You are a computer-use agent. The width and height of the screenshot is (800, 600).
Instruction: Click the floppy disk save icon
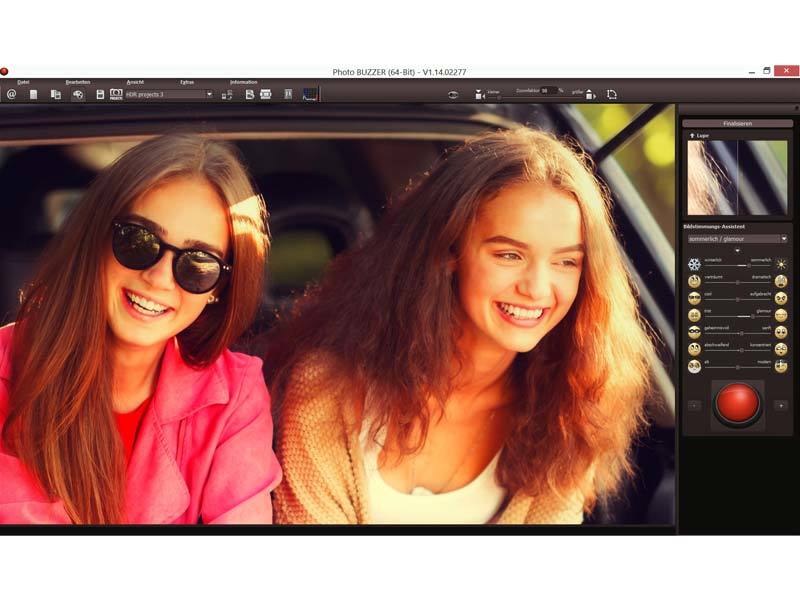[x=100, y=94]
